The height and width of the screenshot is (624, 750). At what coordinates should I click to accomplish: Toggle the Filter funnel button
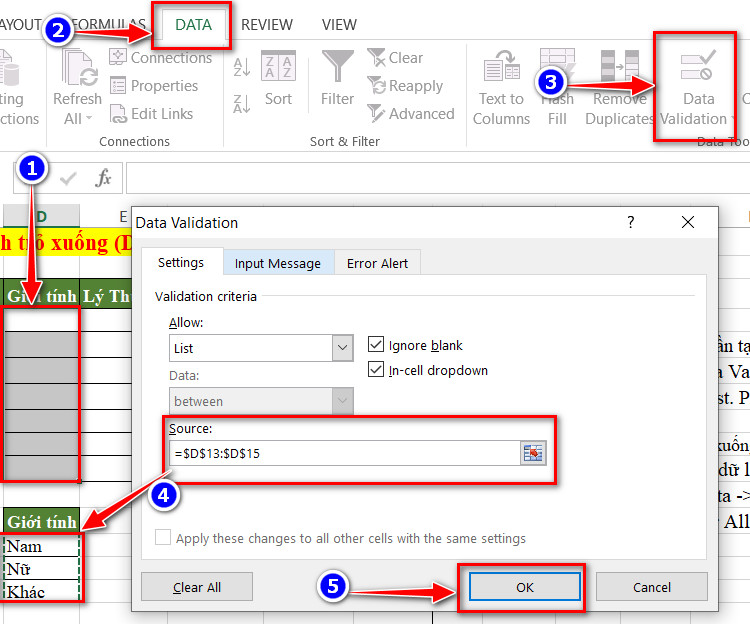pos(337,77)
